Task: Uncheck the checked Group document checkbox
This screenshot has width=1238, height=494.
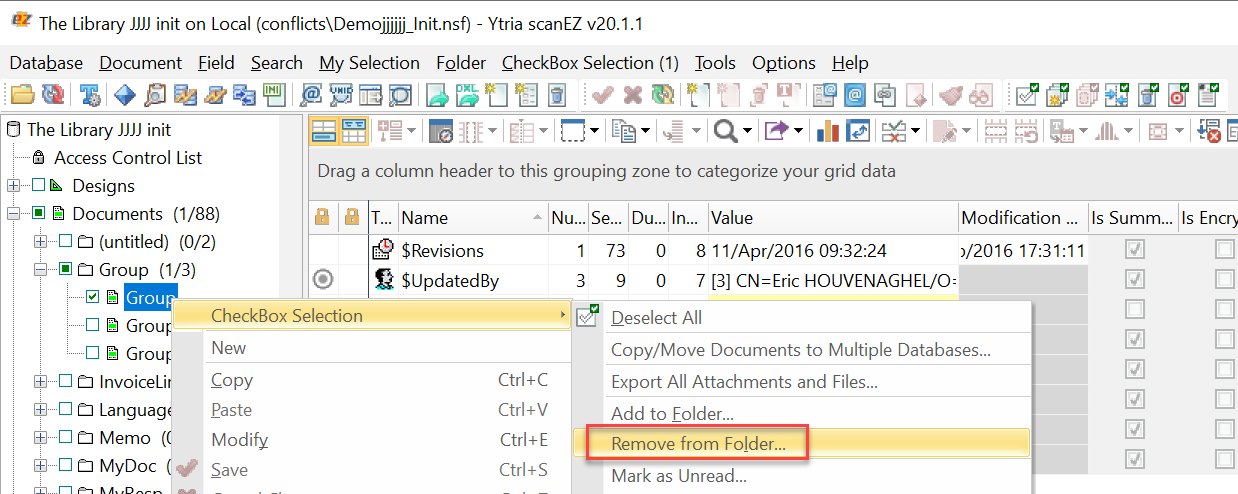Action: coord(93,297)
